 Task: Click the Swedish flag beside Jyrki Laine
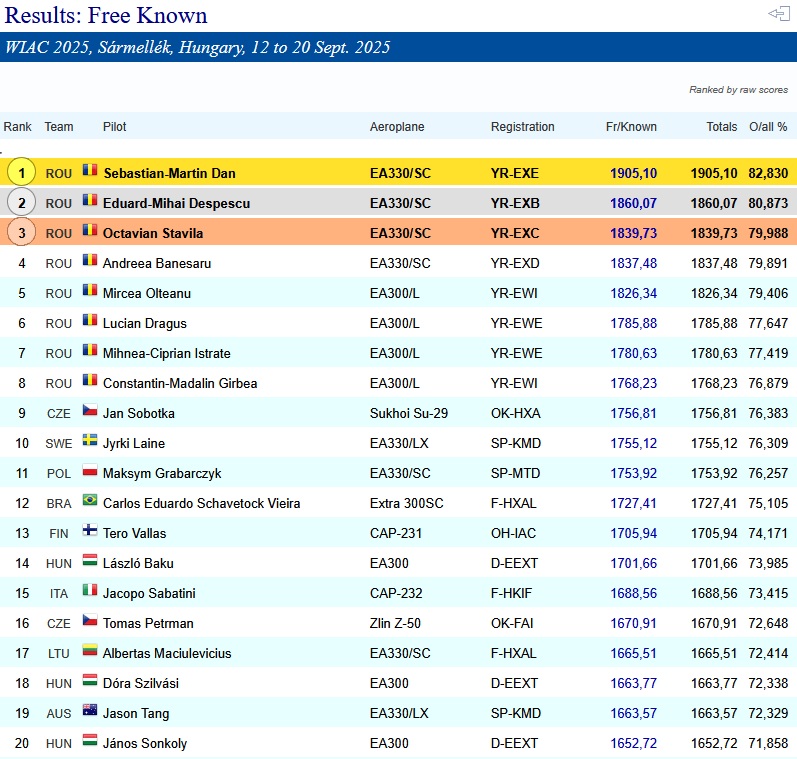[90, 440]
